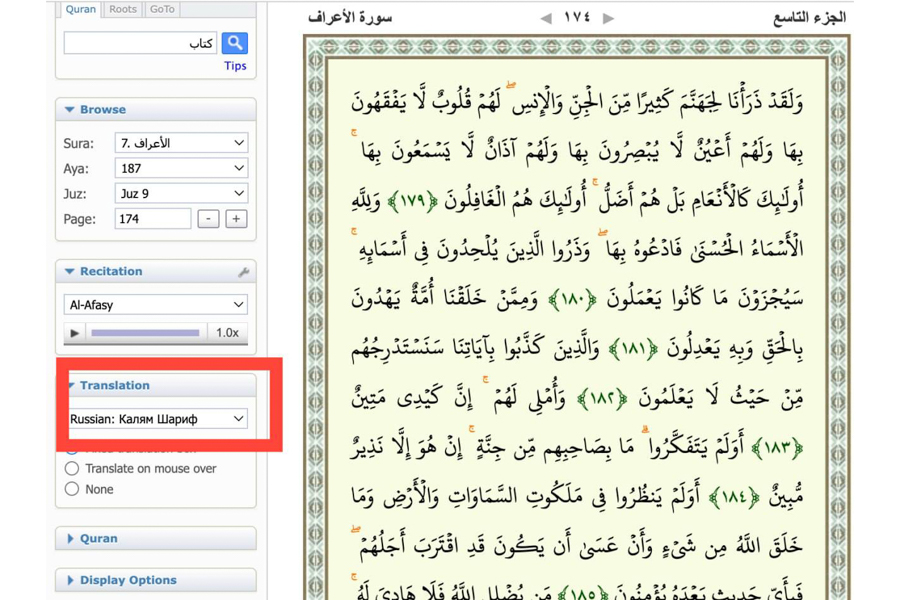This screenshot has height=600, width=900.
Task: Select Translate on mouse over option
Action: coord(72,469)
